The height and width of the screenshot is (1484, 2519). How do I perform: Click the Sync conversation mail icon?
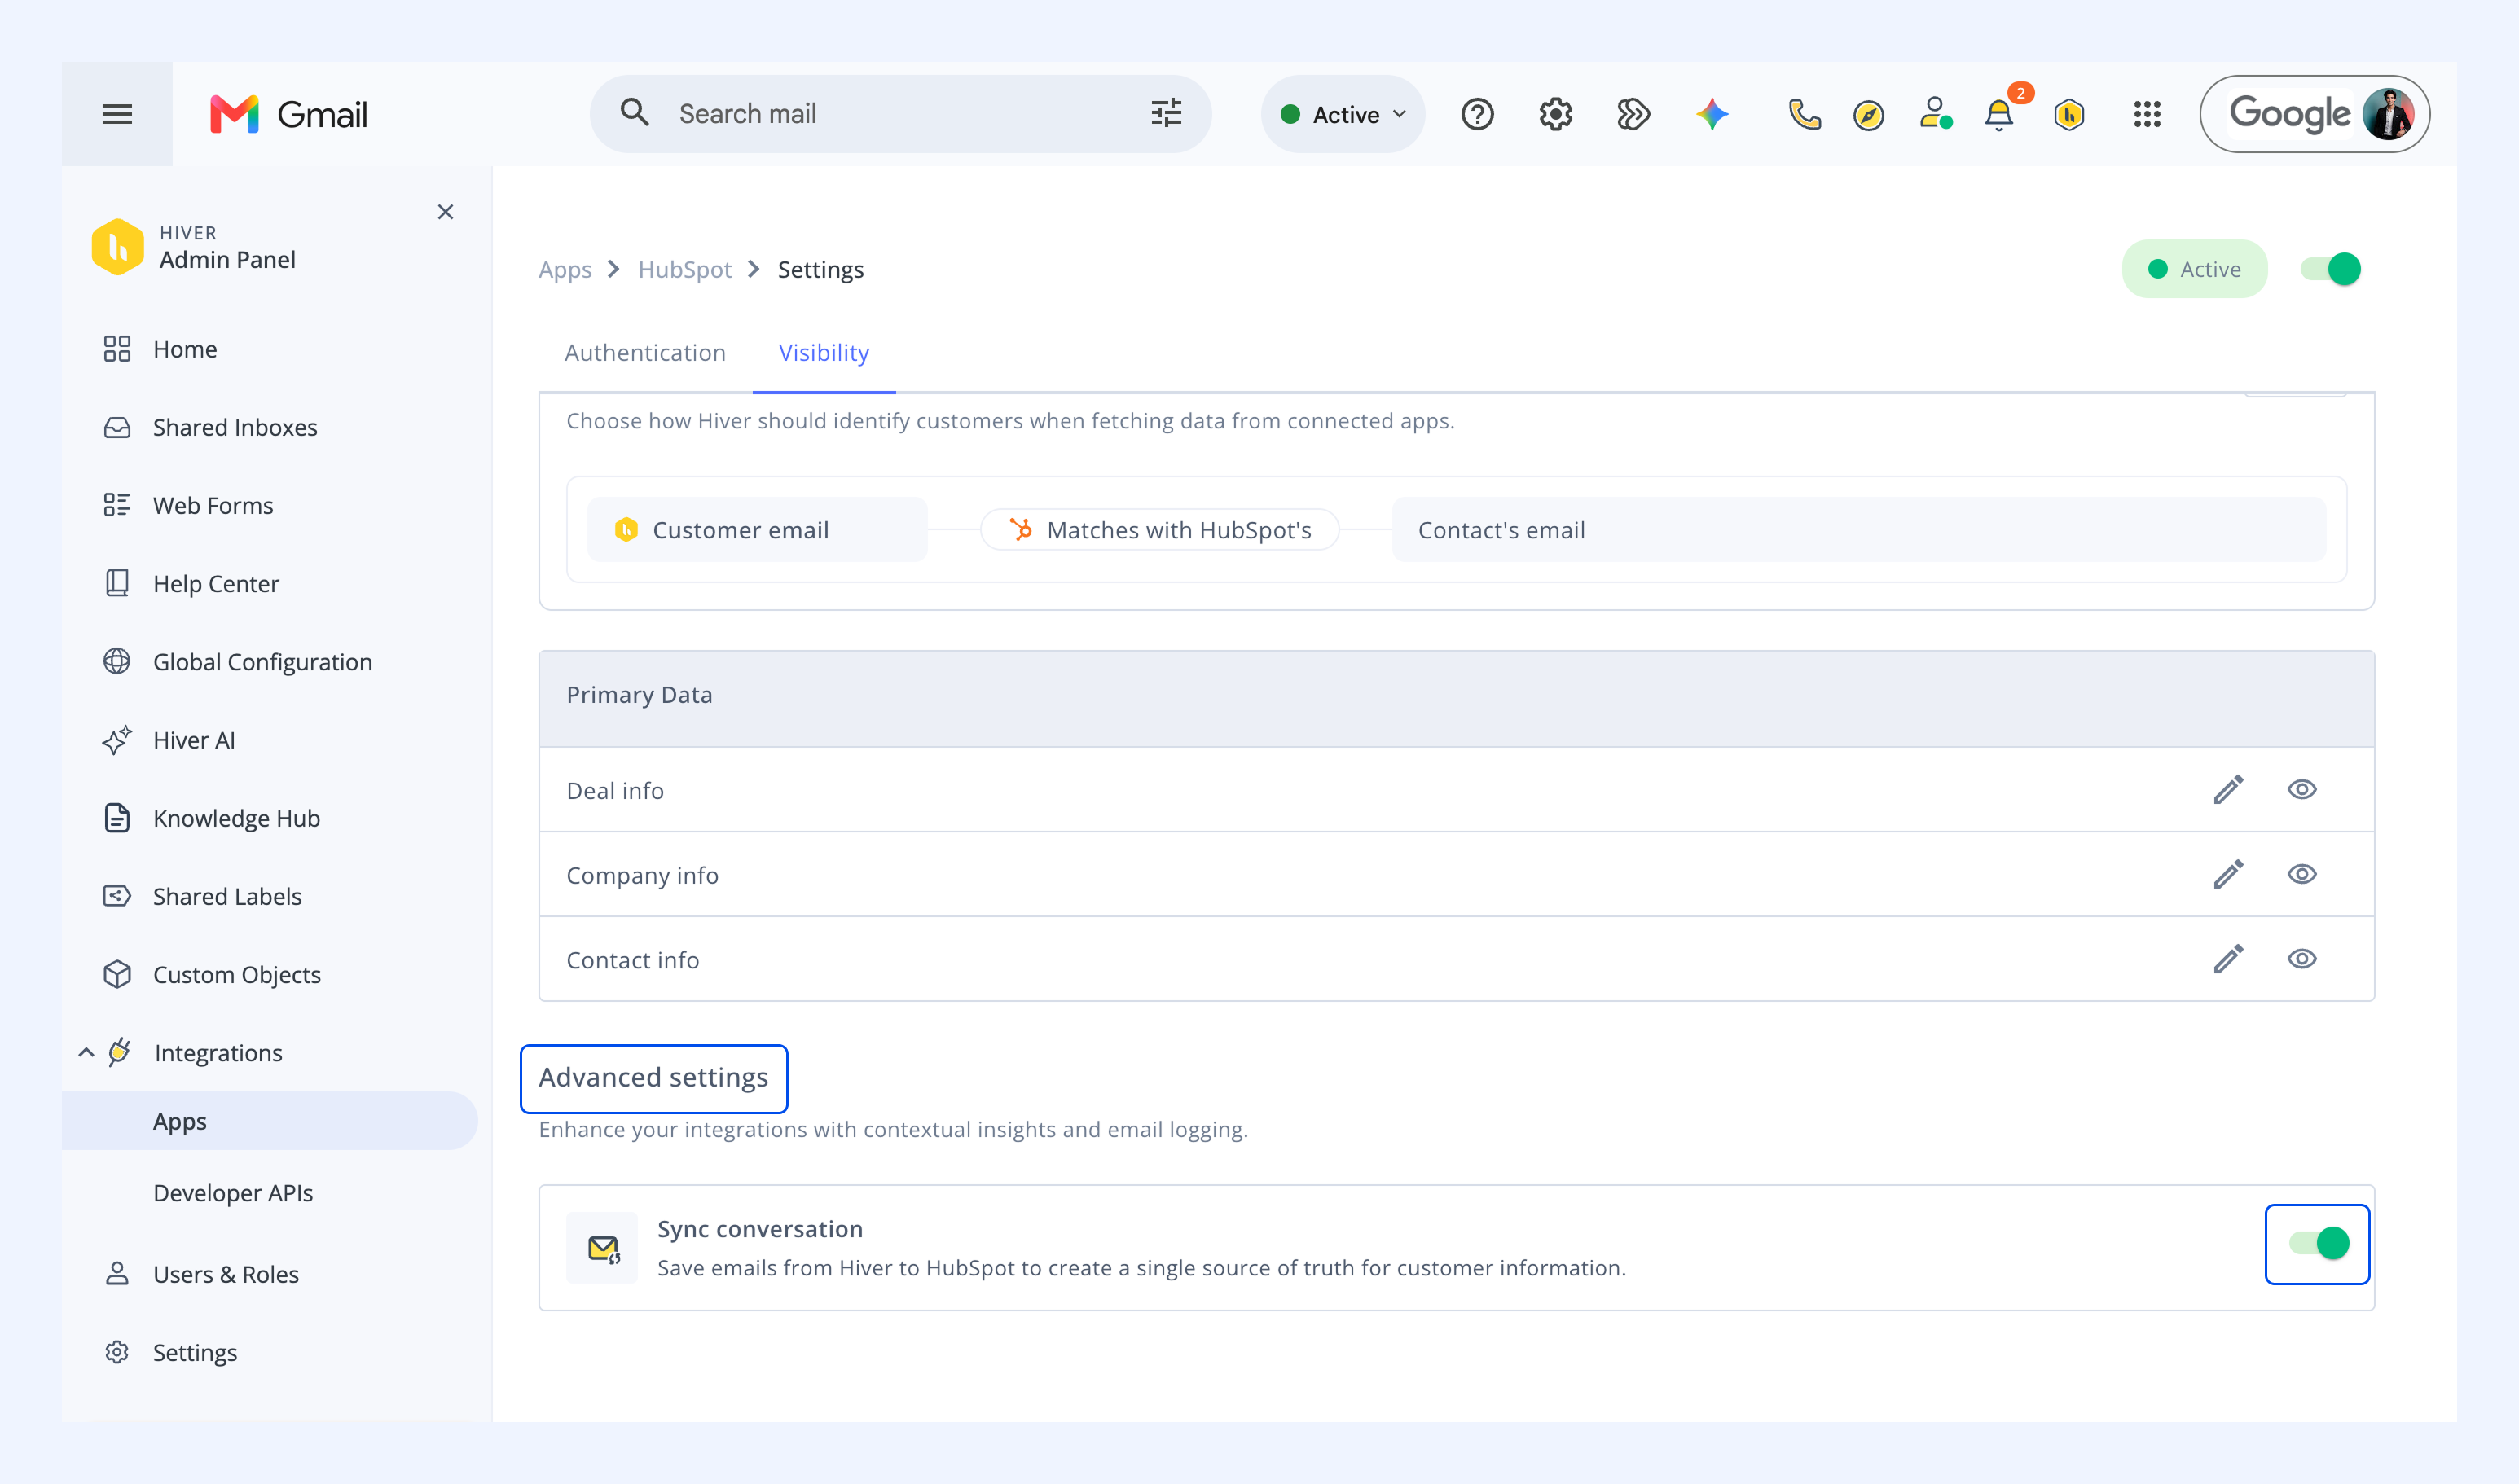602,1248
